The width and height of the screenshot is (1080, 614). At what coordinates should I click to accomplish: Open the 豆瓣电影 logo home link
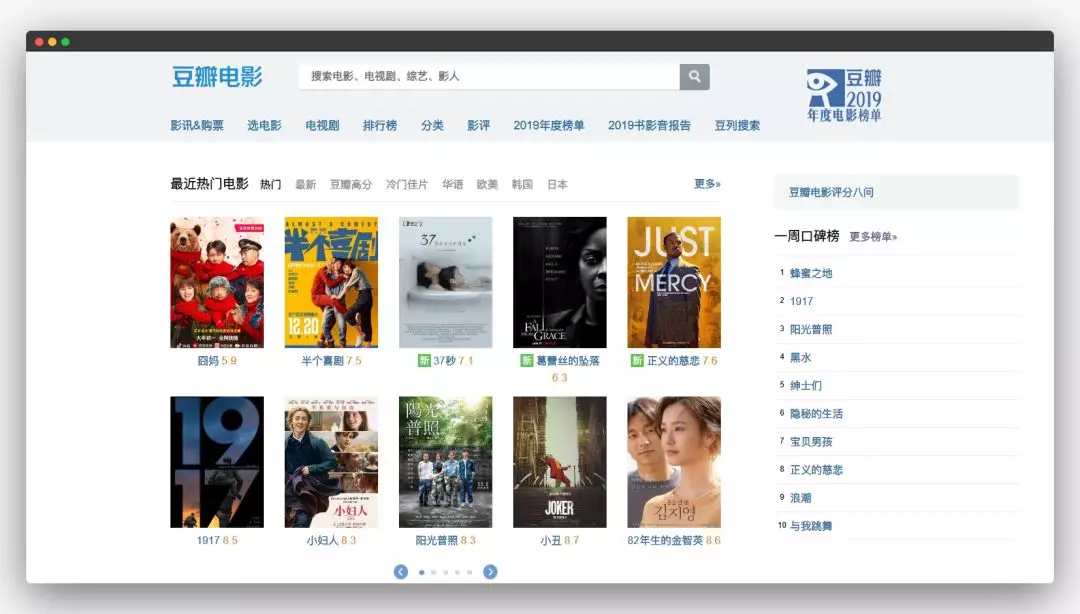coord(217,76)
